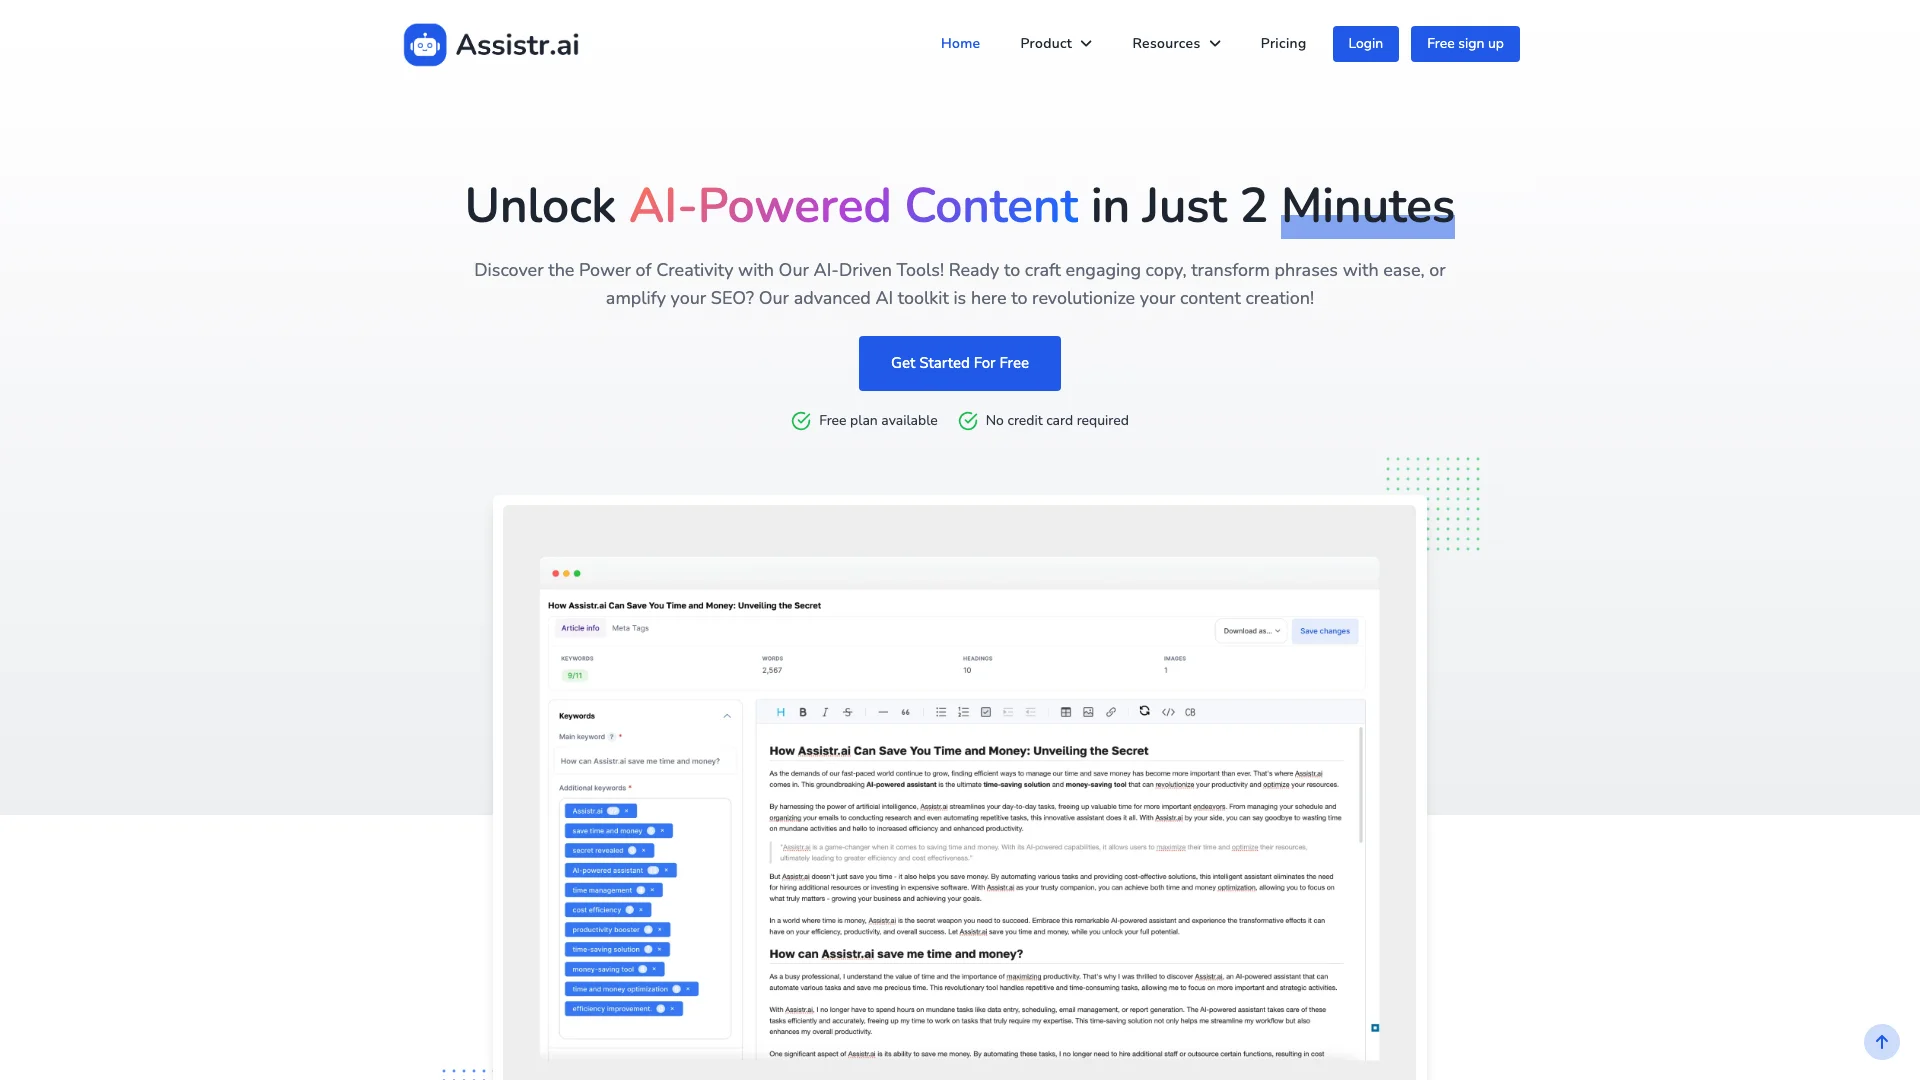Click the Bold formatting icon
1920x1080 pixels.
pos(804,712)
